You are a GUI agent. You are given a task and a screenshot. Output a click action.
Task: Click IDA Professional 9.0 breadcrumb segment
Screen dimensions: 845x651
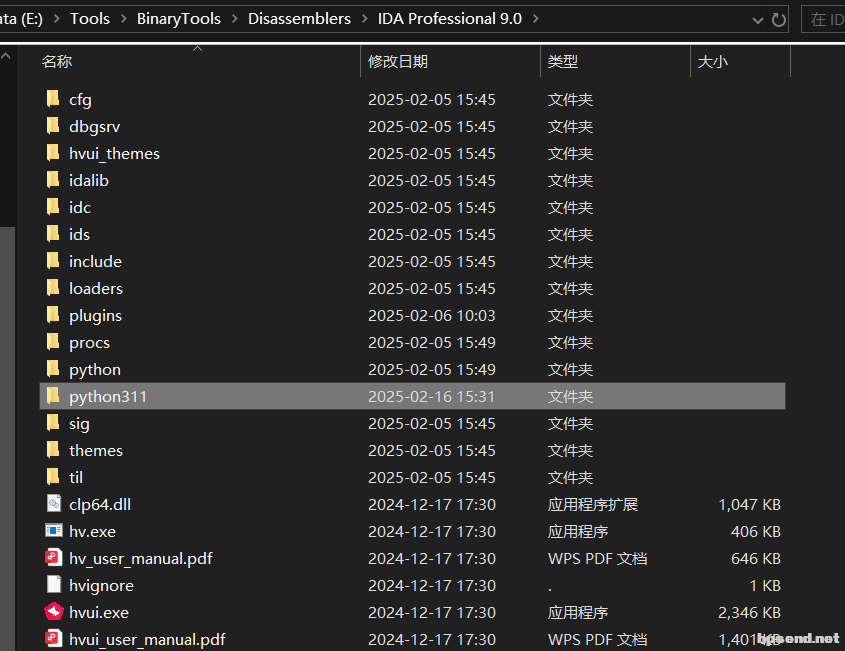tap(449, 19)
